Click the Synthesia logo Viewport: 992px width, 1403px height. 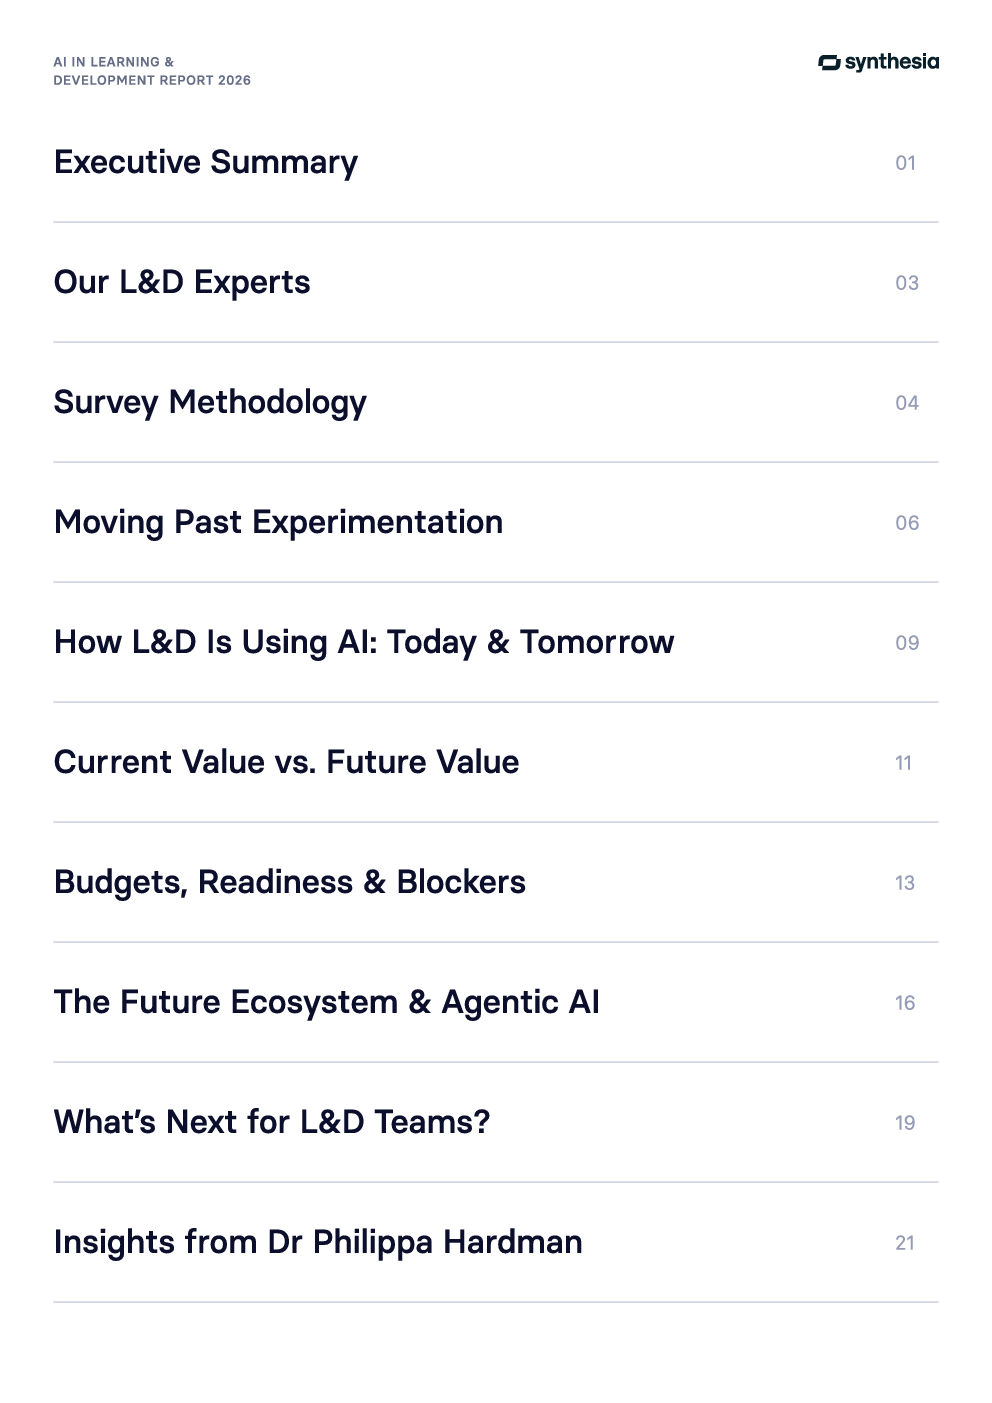[878, 62]
